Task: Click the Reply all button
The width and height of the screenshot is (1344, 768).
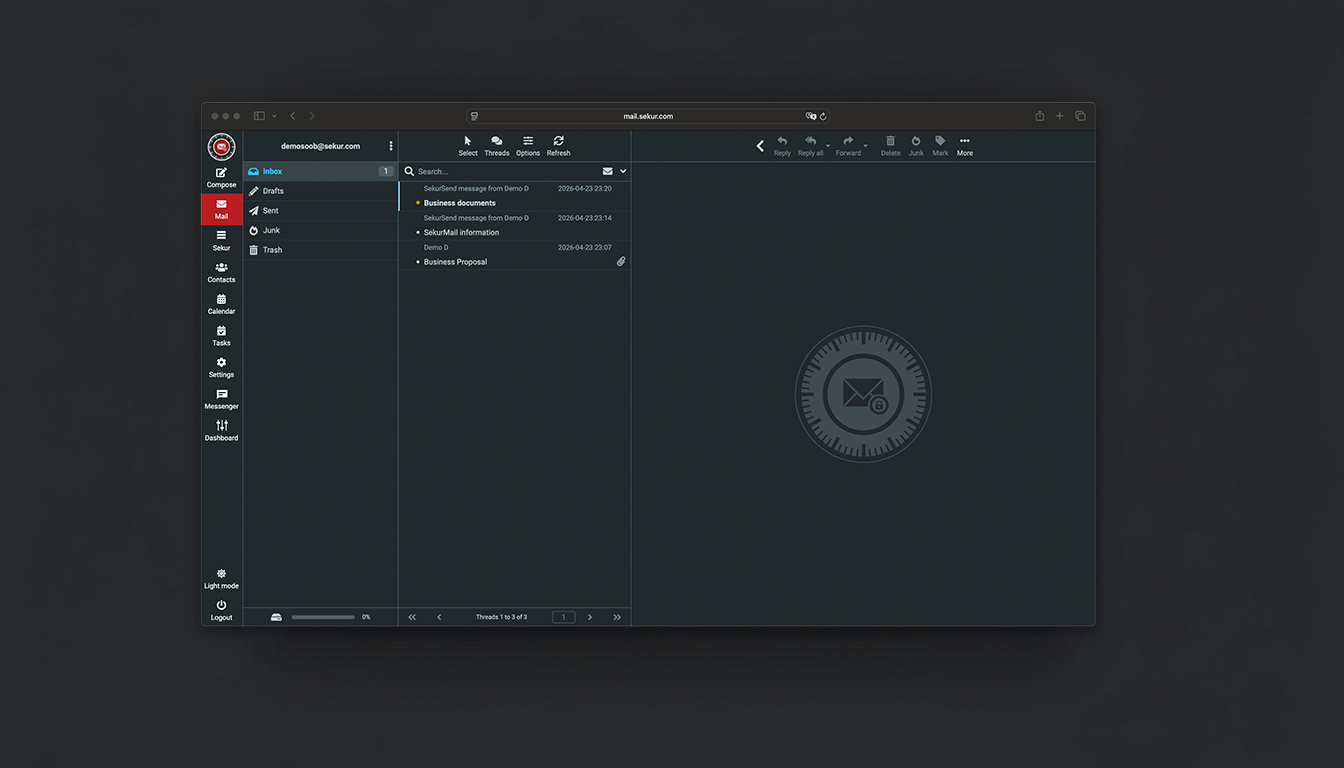Action: coord(811,146)
